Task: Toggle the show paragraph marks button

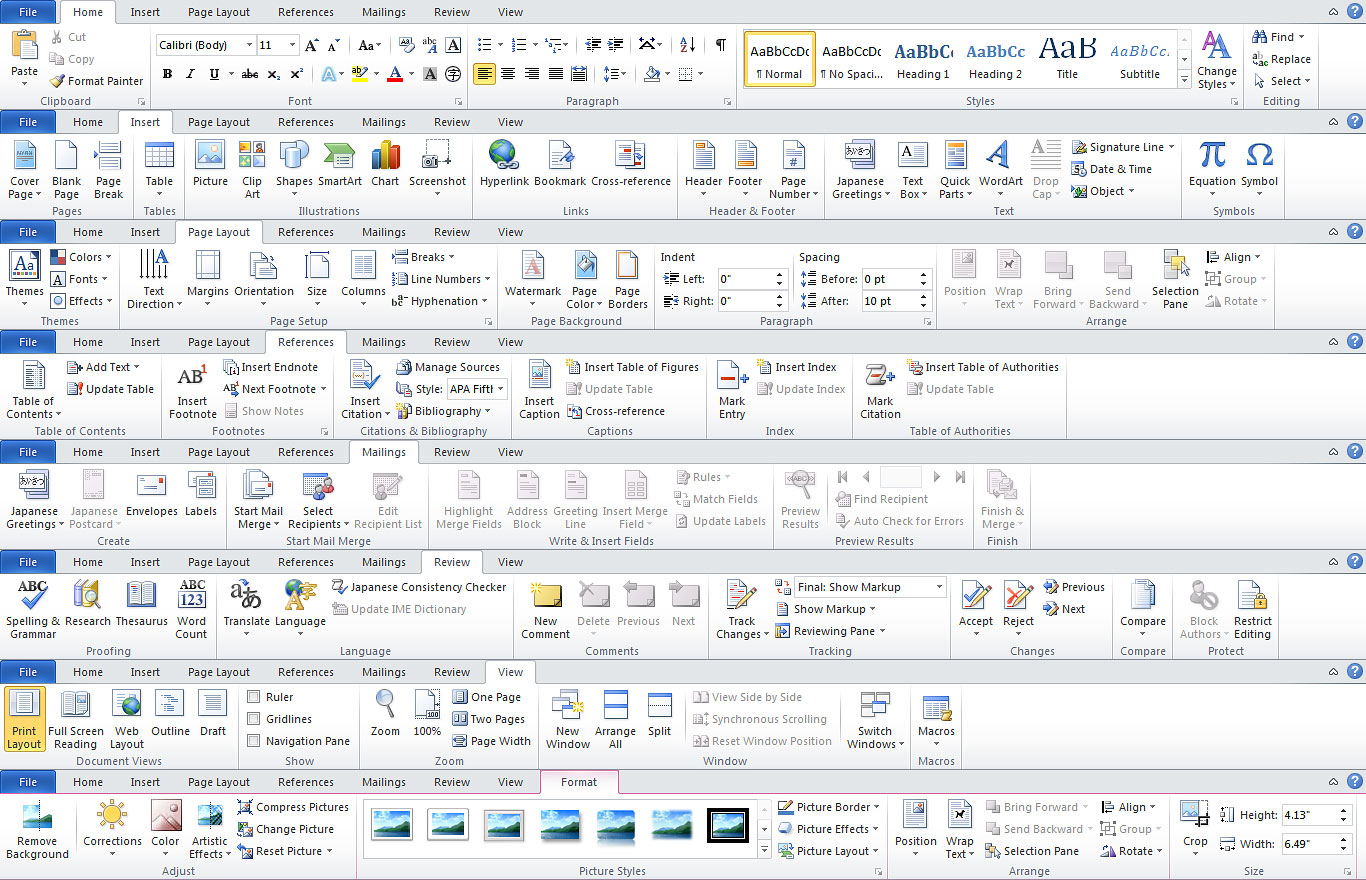Action: (720, 45)
